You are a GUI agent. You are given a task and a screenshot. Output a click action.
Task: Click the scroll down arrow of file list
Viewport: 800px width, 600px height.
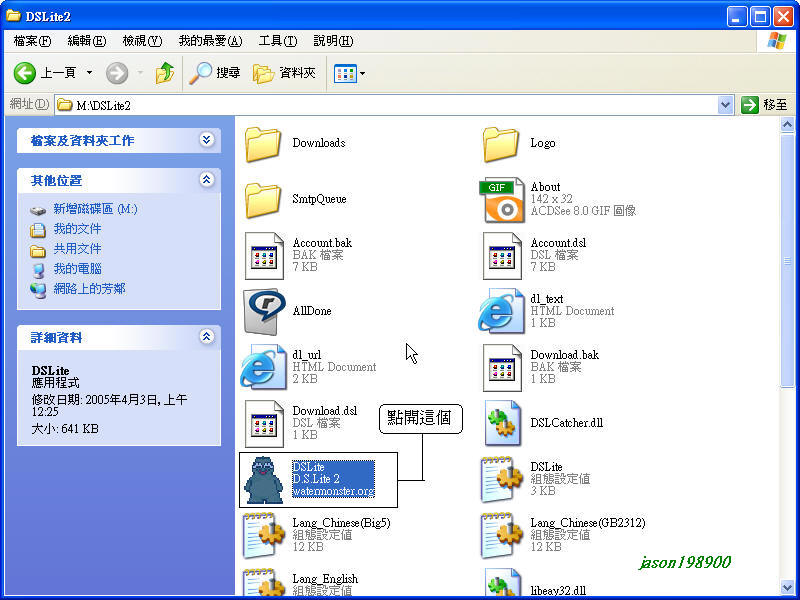(787, 588)
